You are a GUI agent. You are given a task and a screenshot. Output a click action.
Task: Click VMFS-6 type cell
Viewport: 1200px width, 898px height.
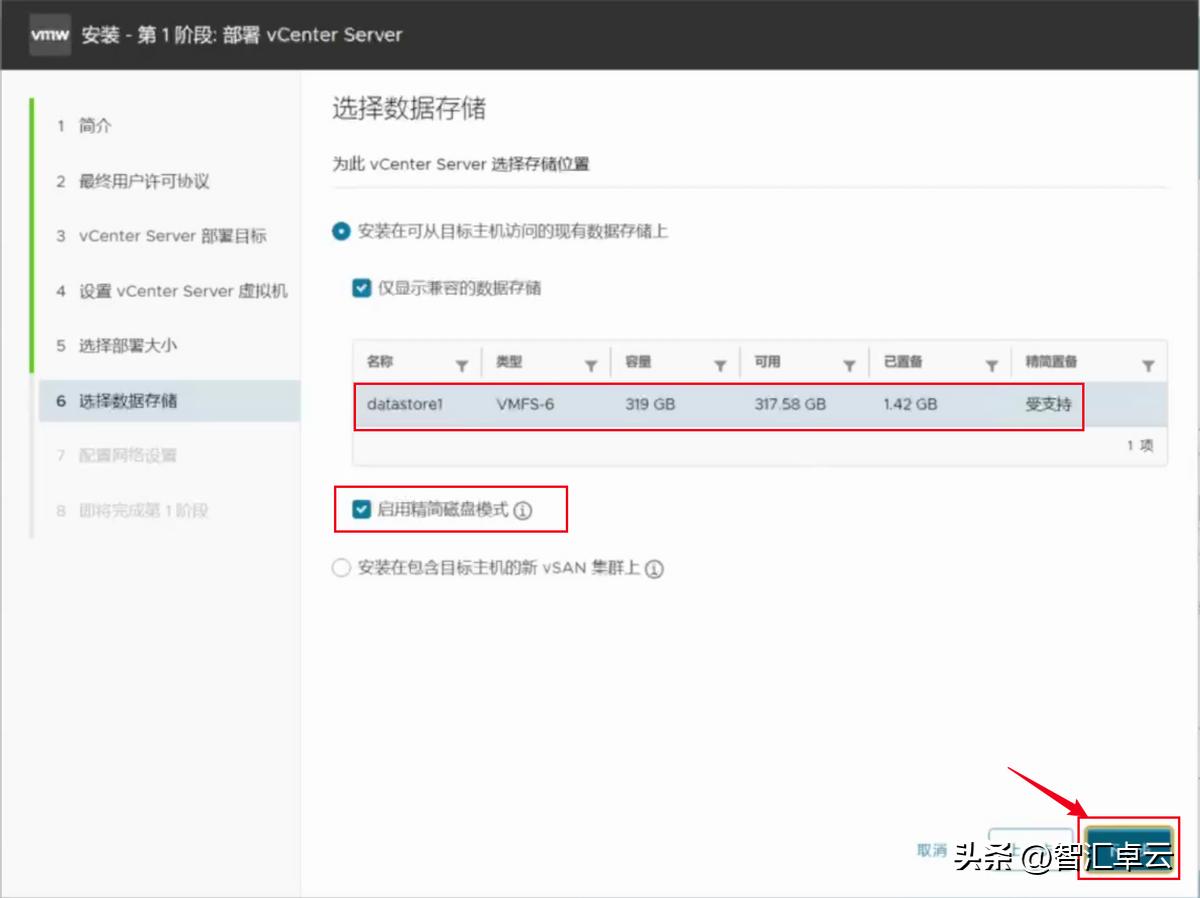pyautogui.click(x=525, y=405)
